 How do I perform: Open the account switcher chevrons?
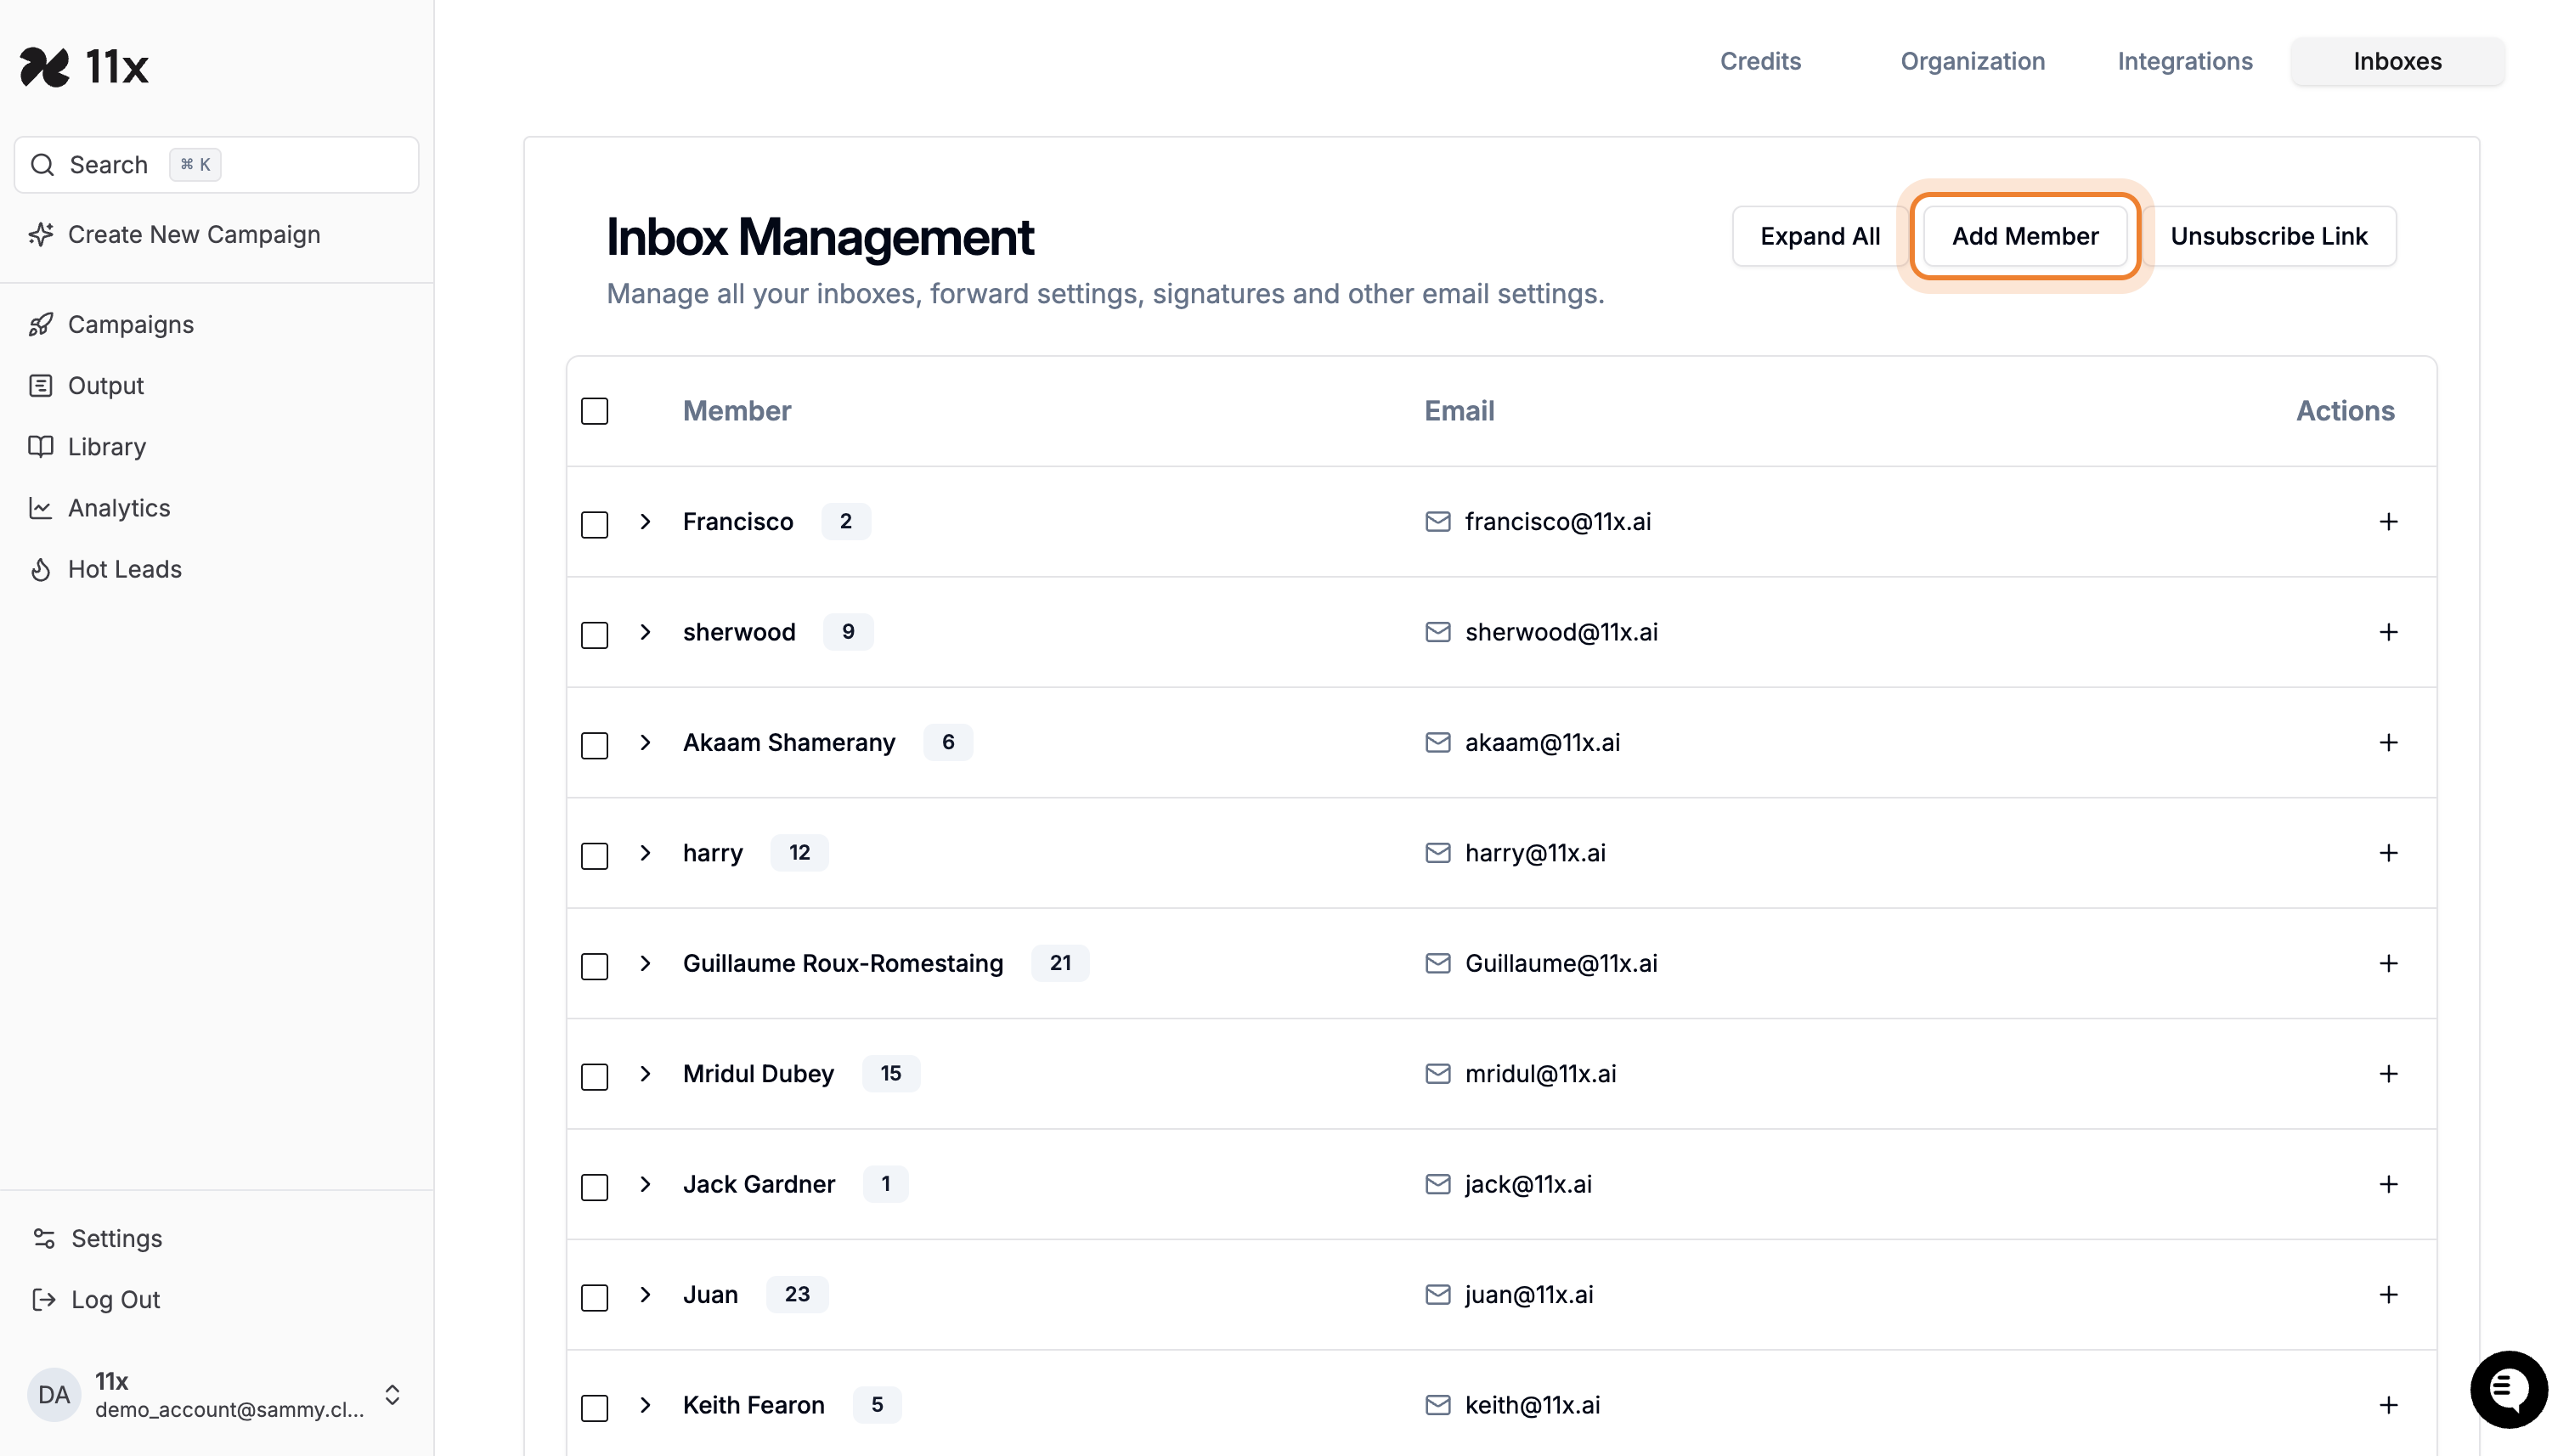(392, 1394)
